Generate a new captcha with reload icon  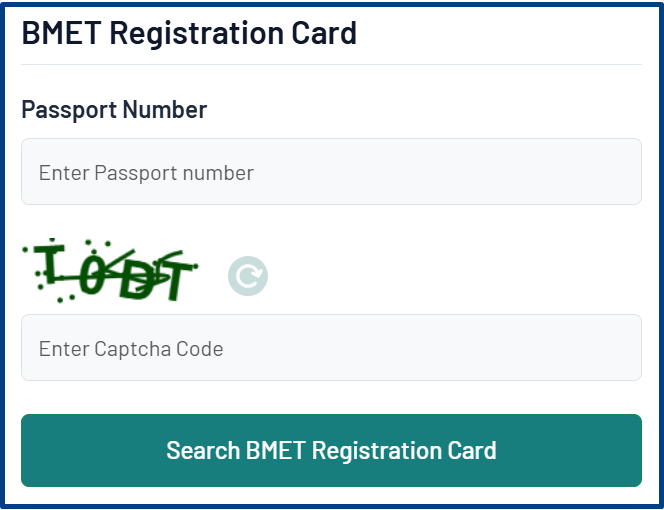248,275
